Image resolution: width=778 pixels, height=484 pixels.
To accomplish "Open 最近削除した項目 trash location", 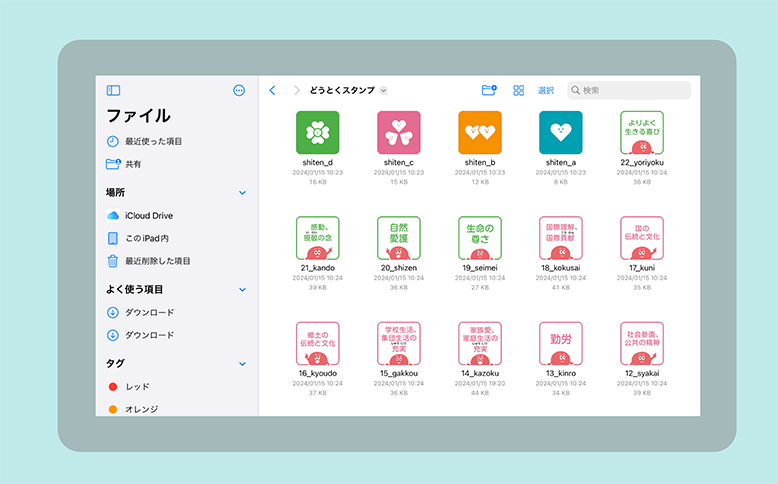I will coord(157,261).
